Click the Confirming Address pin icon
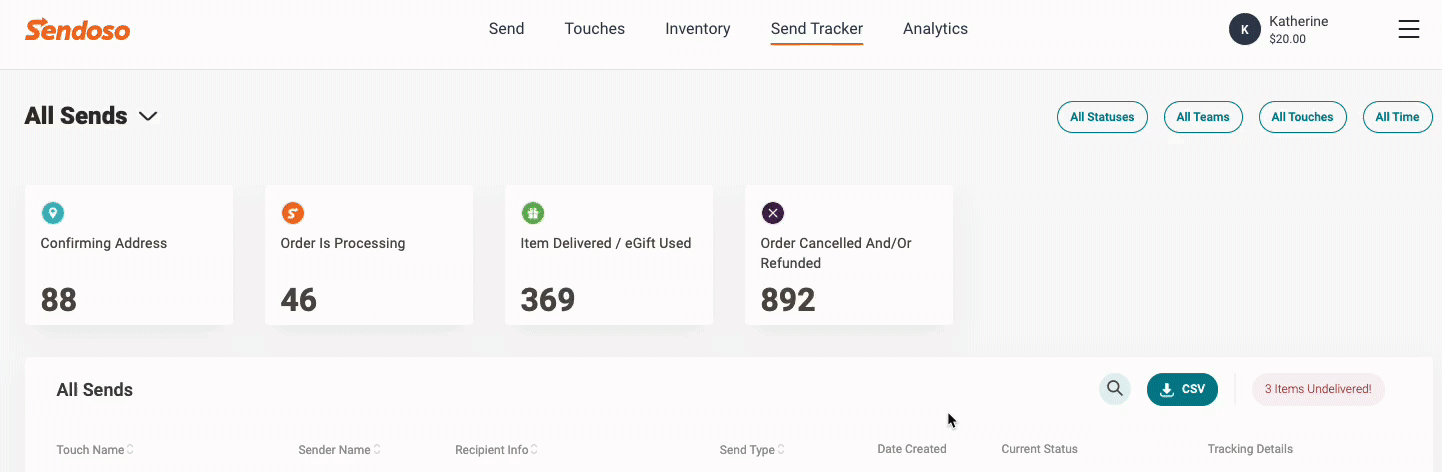This screenshot has width=1442, height=472. (53, 213)
